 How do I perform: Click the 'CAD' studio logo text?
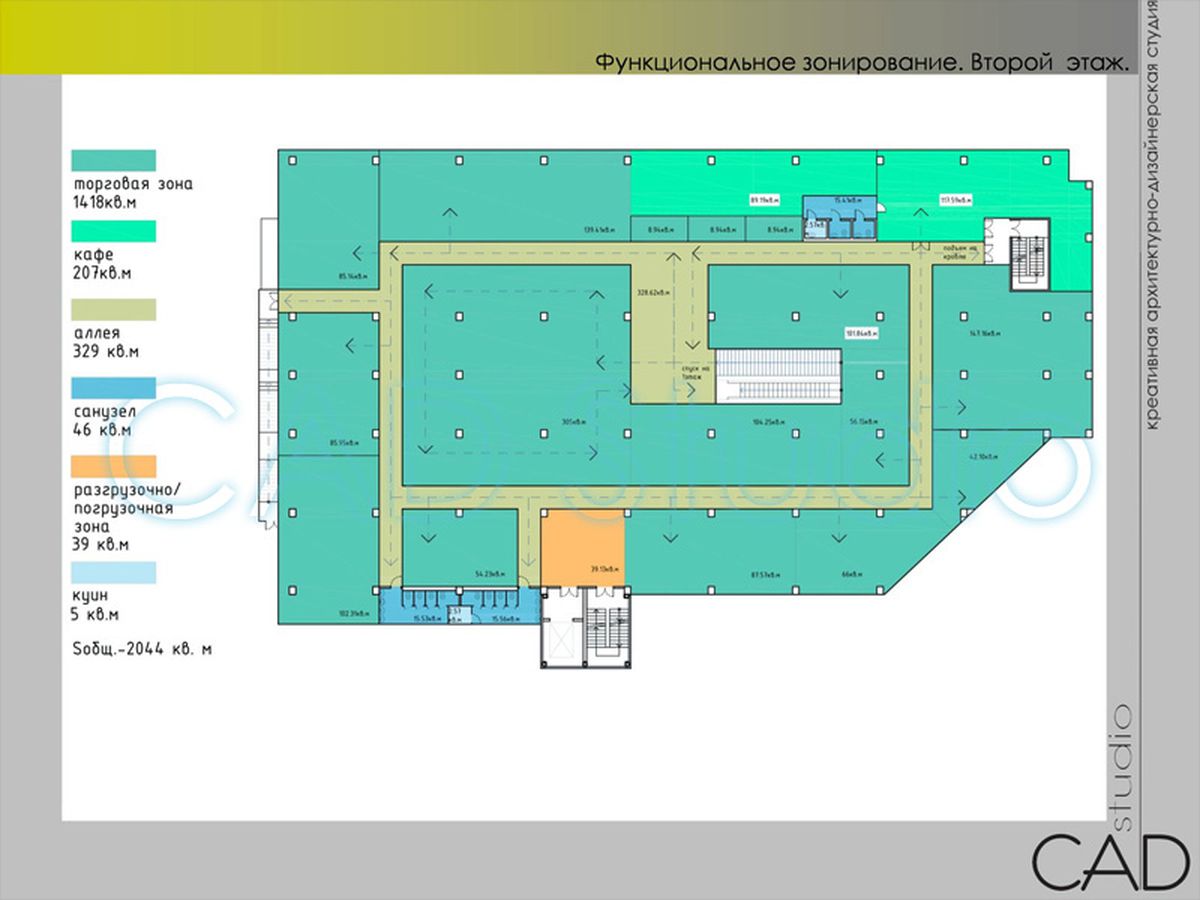click(x=1110, y=860)
